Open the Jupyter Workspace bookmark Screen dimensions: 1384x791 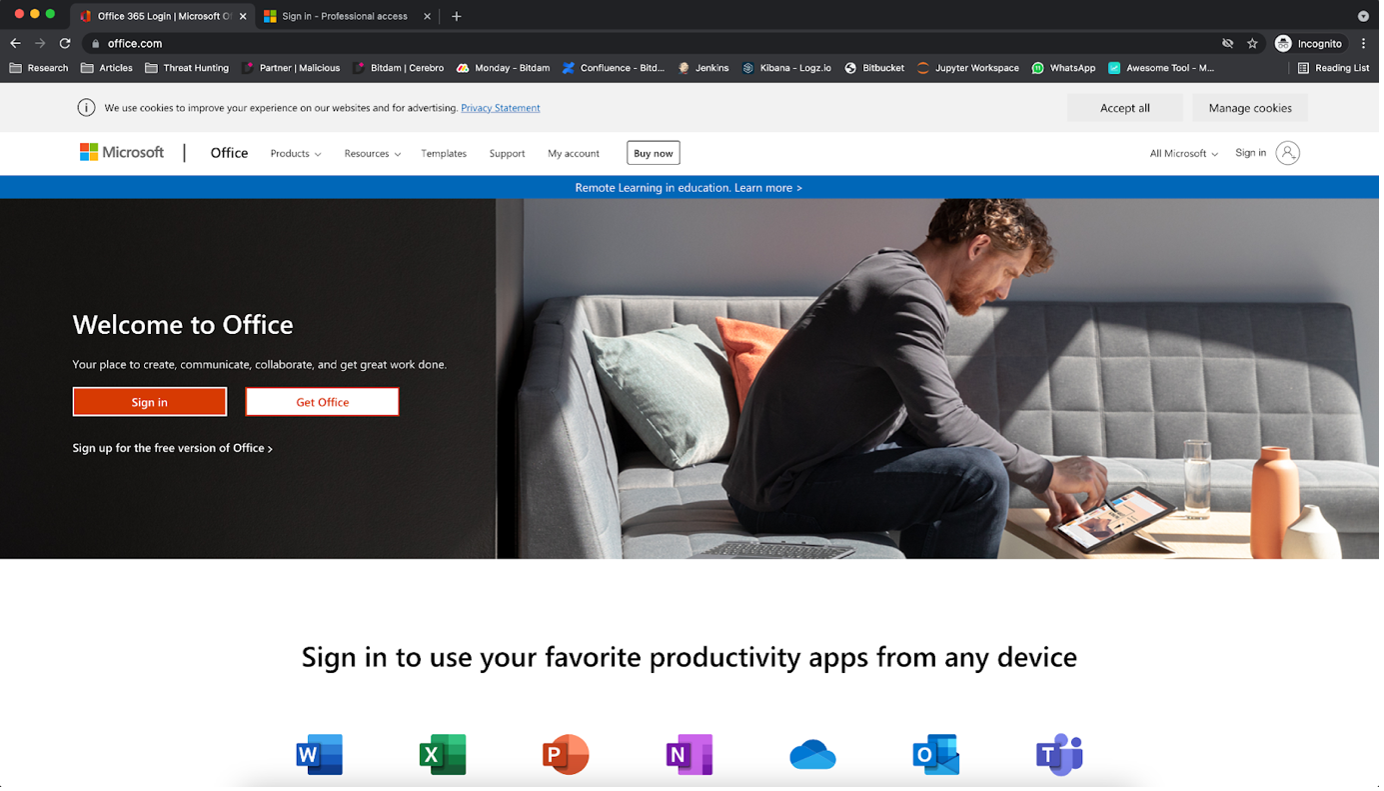tap(972, 68)
